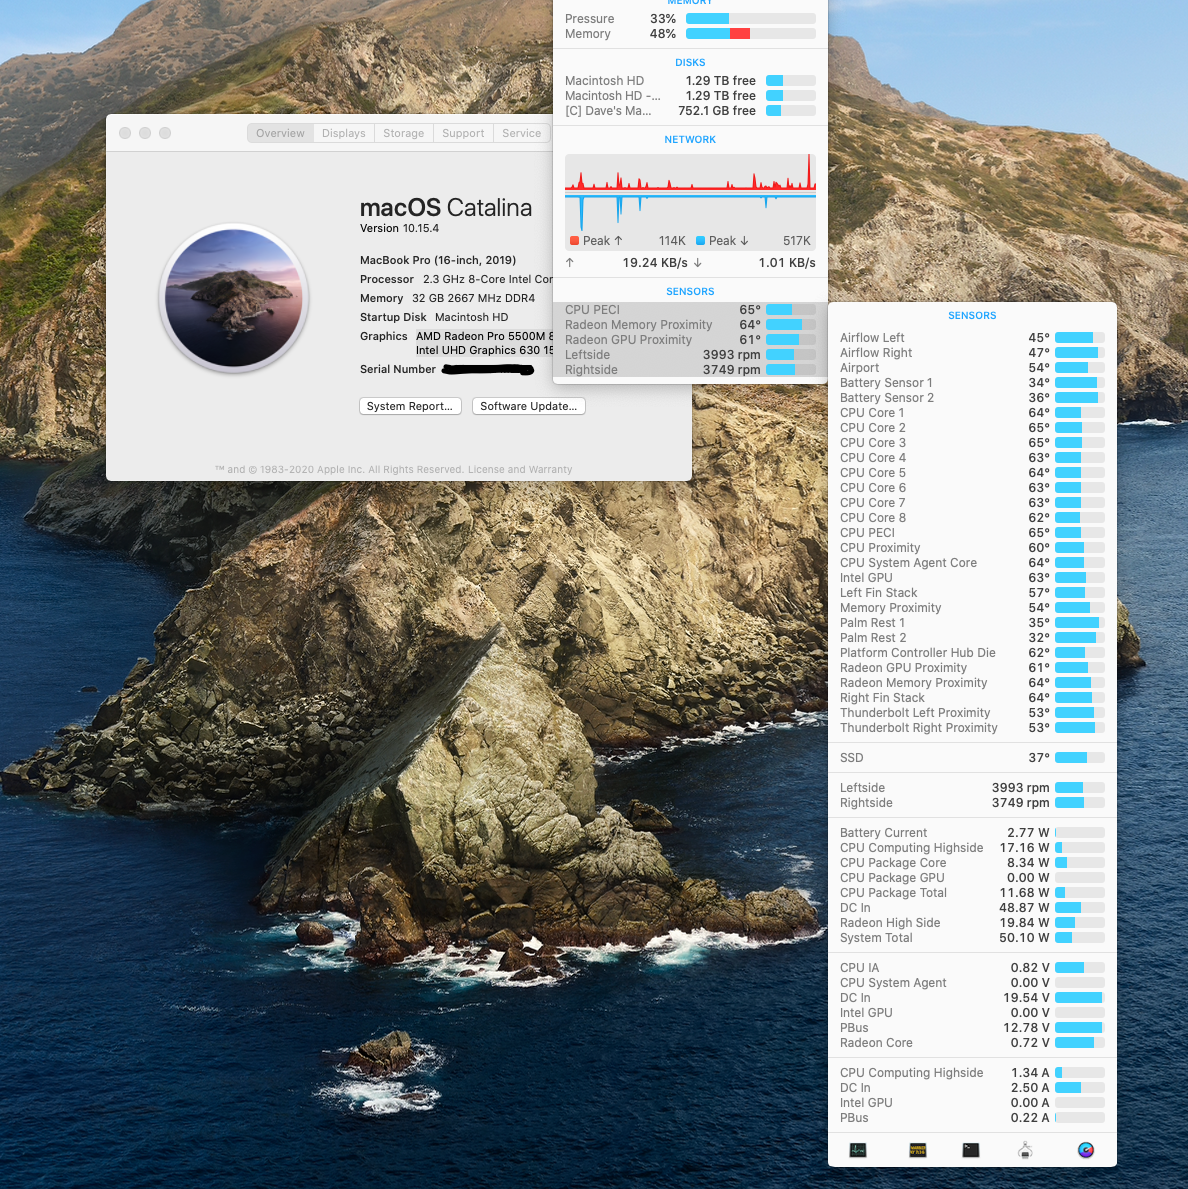Open Activity Monitor from iStat panel footer
The width and height of the screenshot is (1188, 1189).
pos(858,1150)
